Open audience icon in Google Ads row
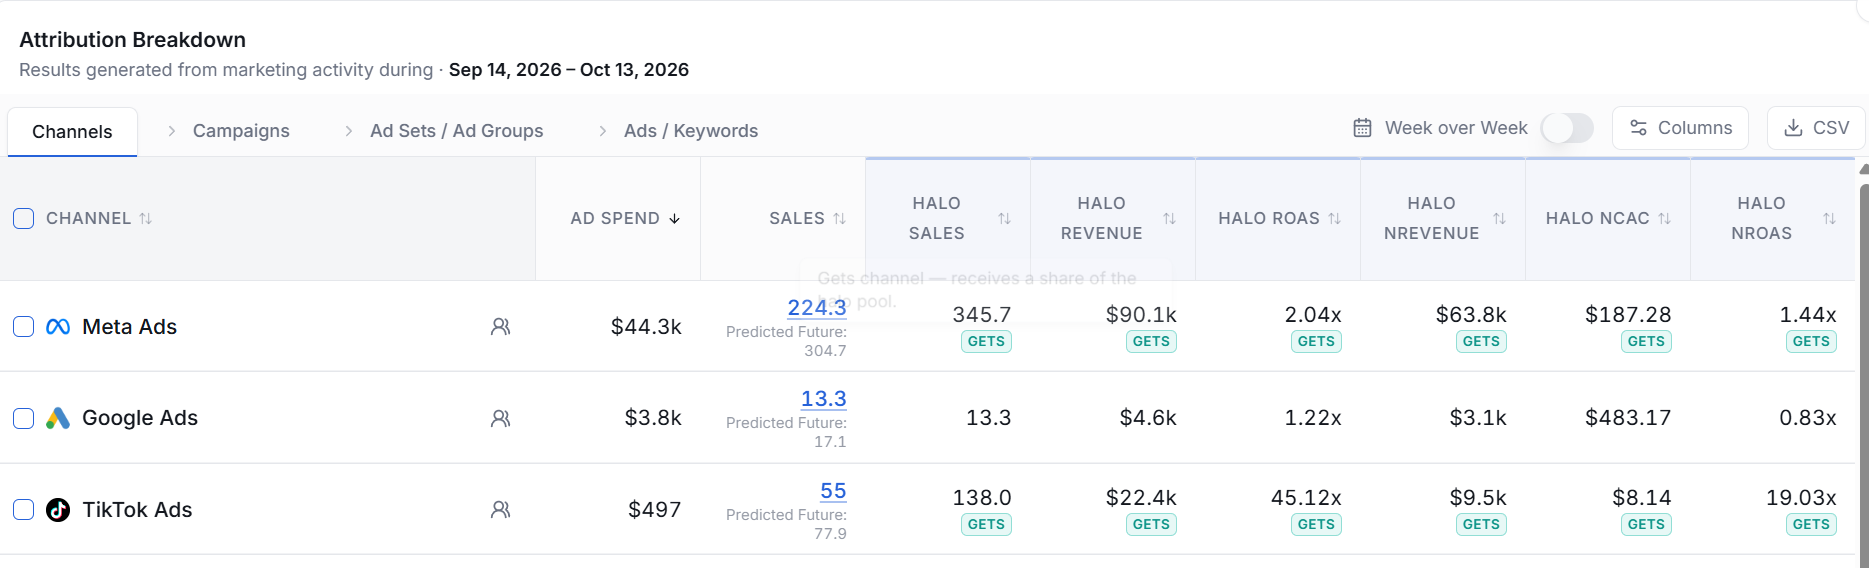 click(x=501, y=418)
